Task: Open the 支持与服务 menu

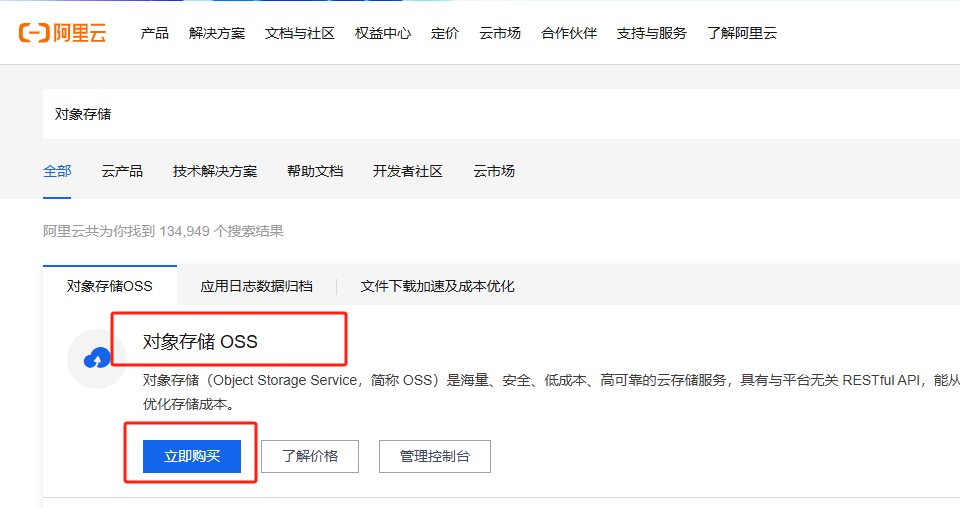Action: pyautogui.click(x=651, y=33)
